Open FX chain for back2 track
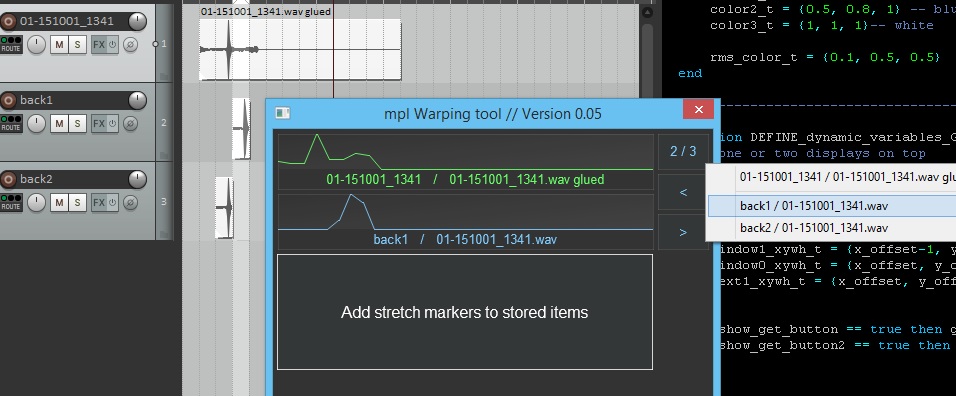Viewport: 956px width, 396px height. coord(98,203)
